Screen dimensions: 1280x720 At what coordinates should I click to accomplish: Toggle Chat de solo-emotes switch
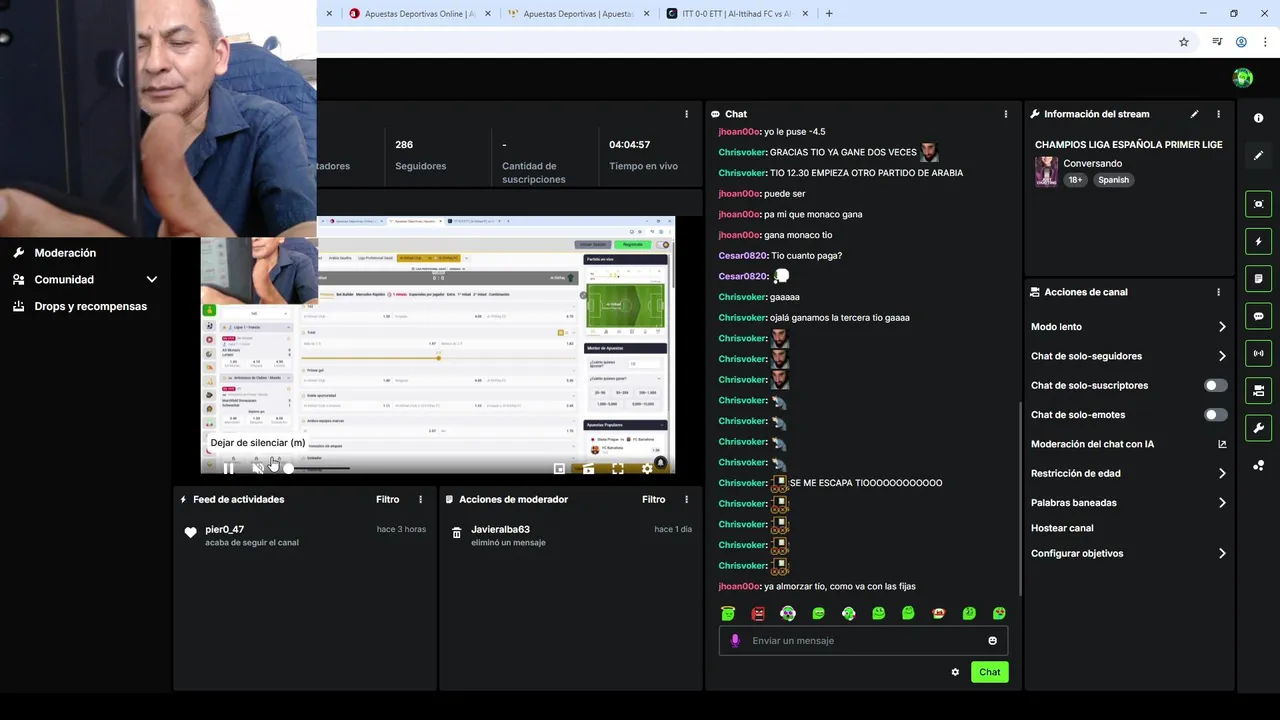pyautogui.click(x=1215, y=414)
